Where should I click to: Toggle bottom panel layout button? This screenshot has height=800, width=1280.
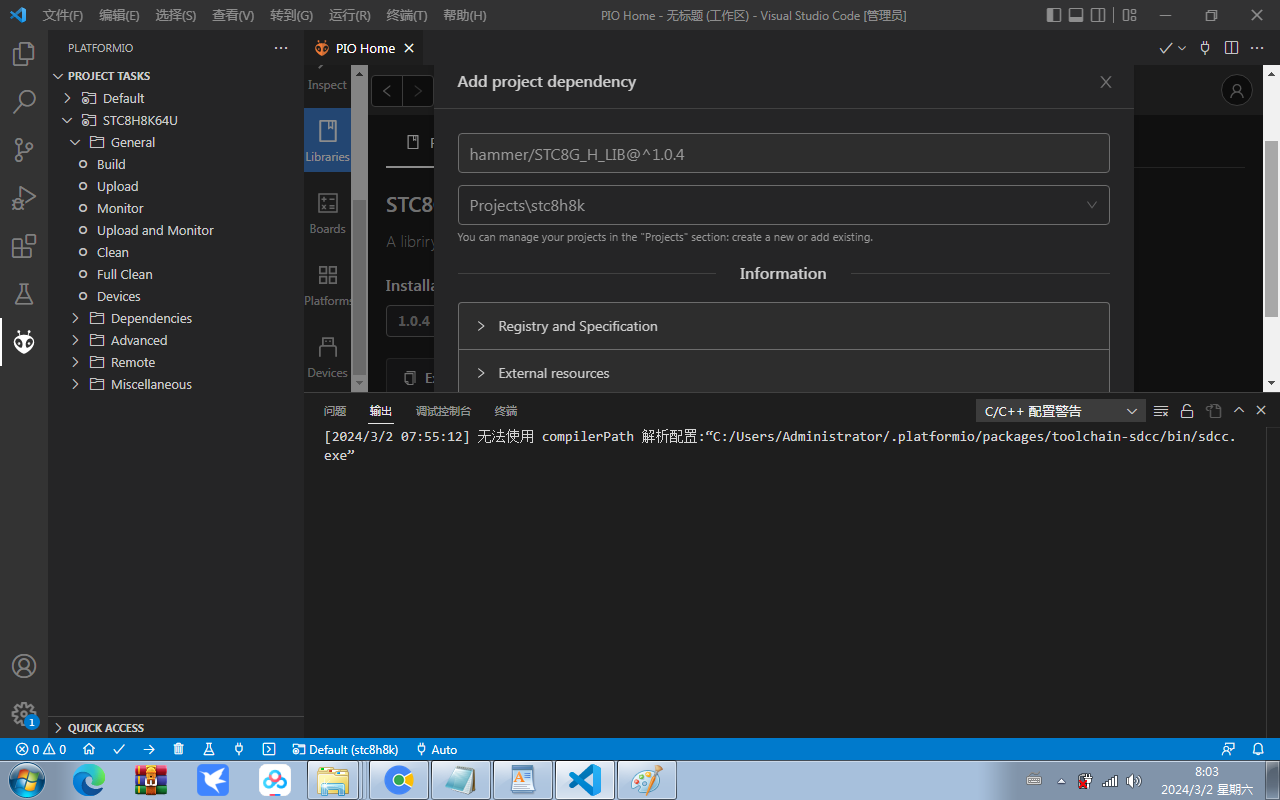point(1076,15)
